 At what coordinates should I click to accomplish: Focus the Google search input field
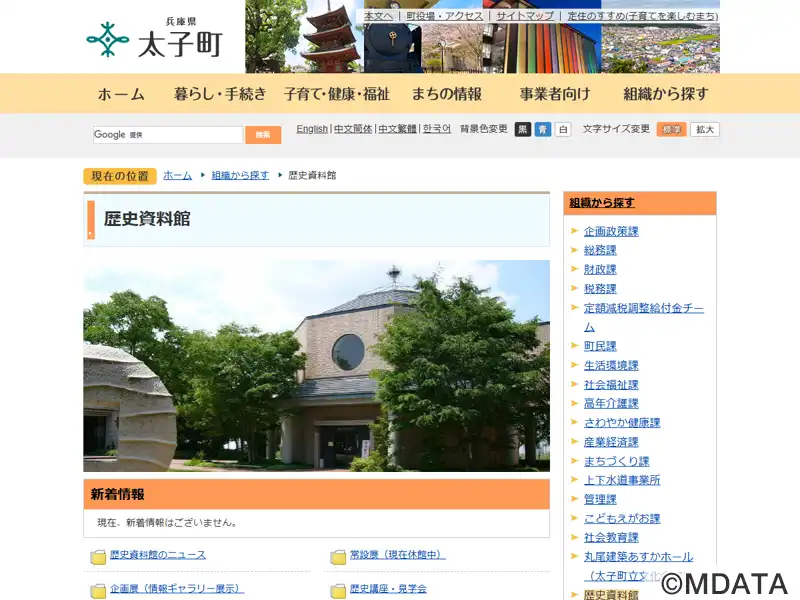pyautogui.click(x=168, y=135)
